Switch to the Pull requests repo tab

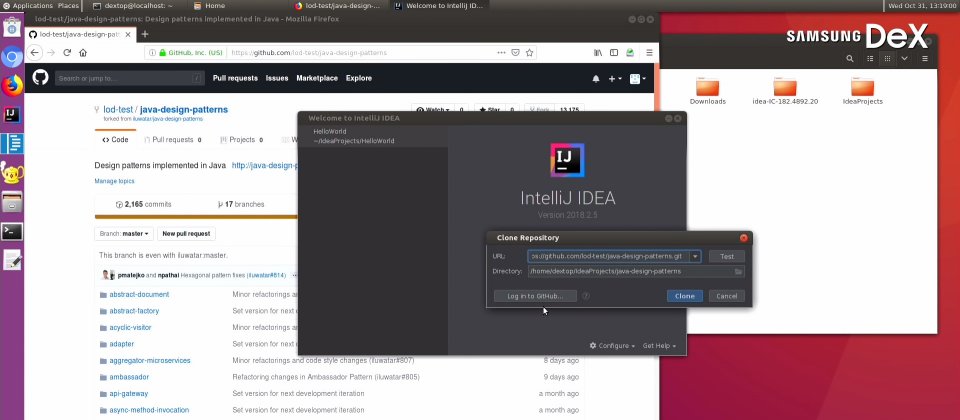pyautogui.click(x=173, y=140)
